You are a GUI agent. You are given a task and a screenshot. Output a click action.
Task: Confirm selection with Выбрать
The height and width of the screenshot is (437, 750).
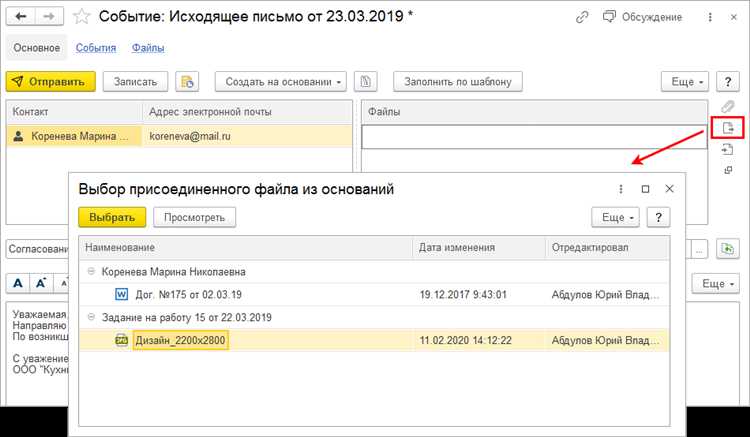[112, 218]
